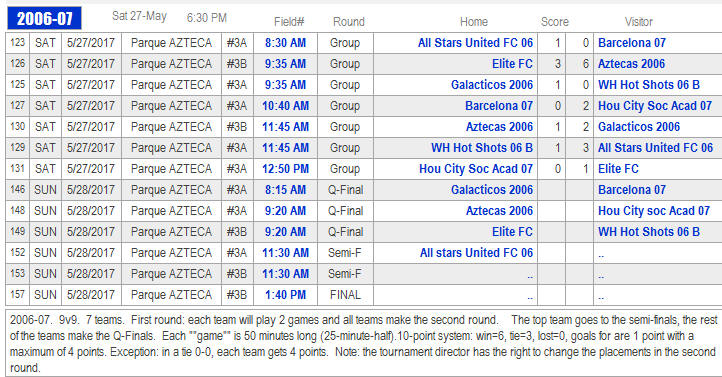722x377 pixels.
Task: Open WH Hot Shots 06 B in game 125
Action: (649, 85)
